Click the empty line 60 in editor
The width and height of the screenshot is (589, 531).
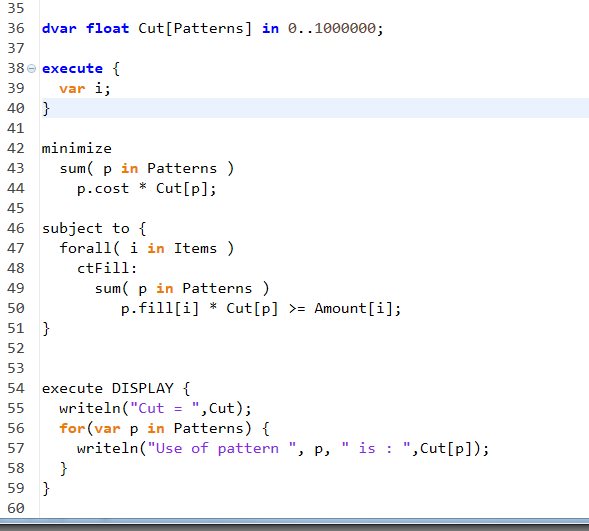click(314, 508)
